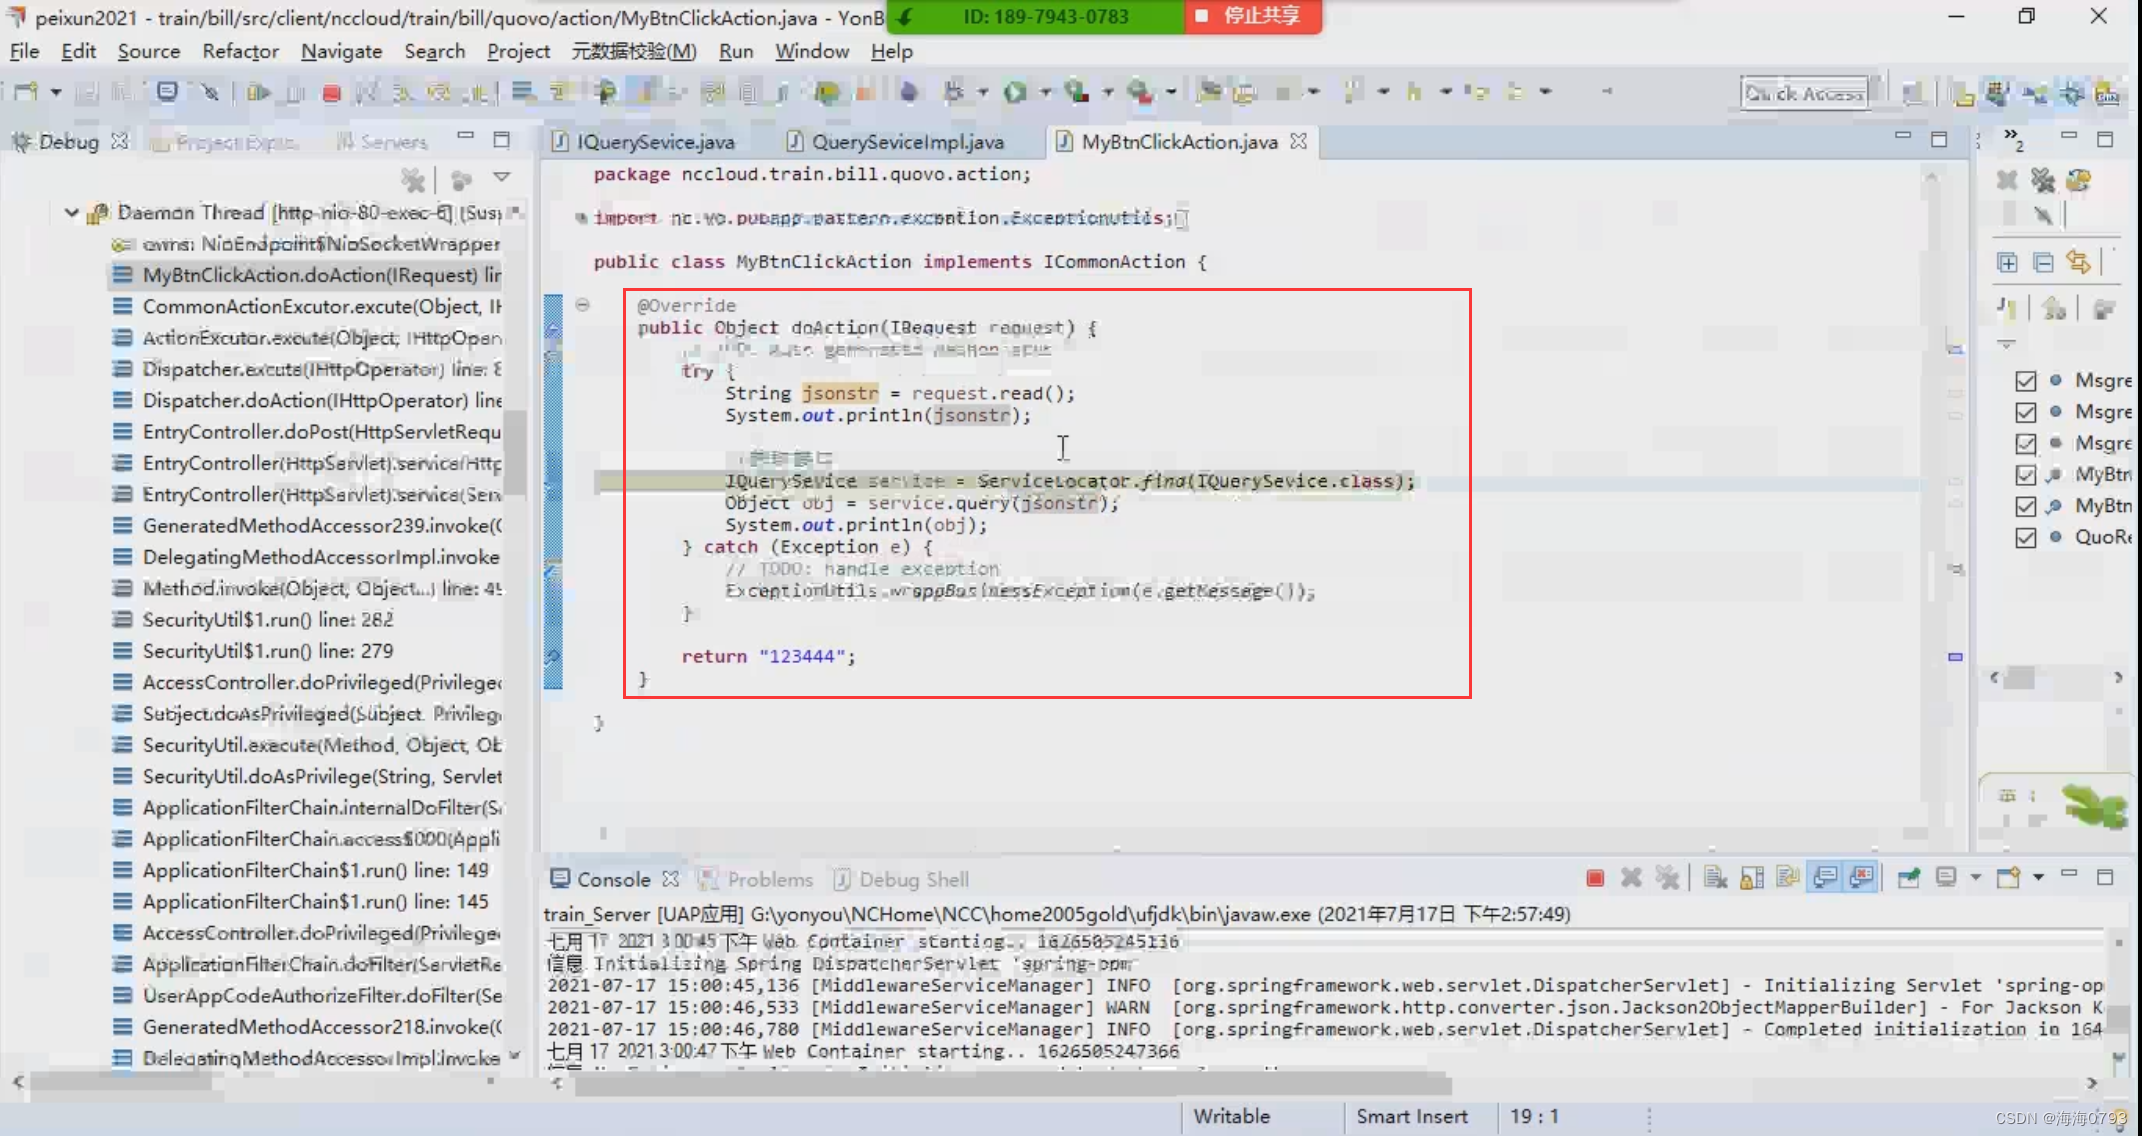Screen dimensions: 2142x1136
Task: Switch to the QuerySeviceImpl.java editor tab
Action: (x=906, y=142)
